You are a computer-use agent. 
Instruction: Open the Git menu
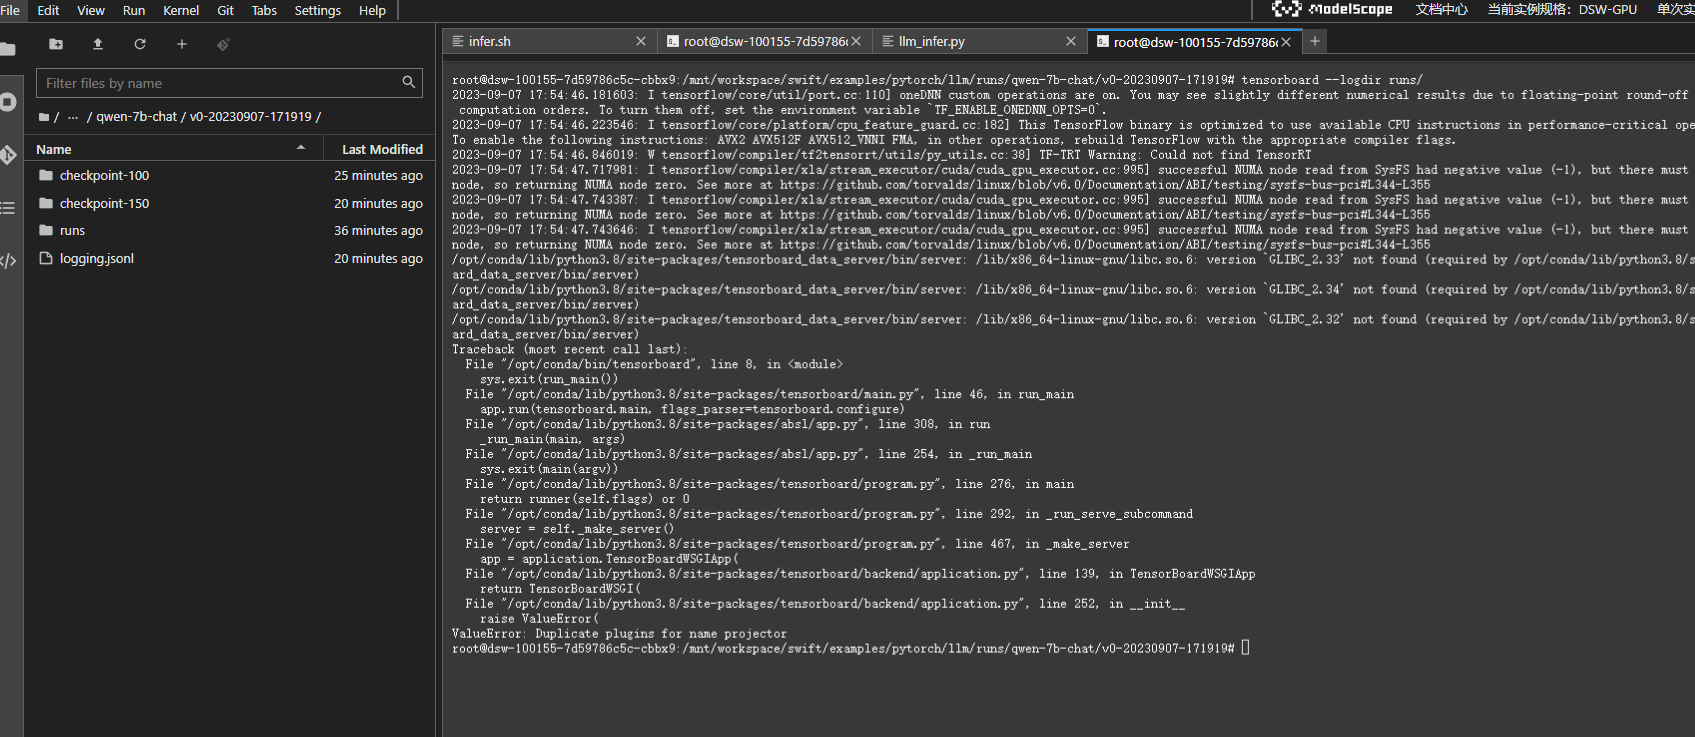point(225,10)
